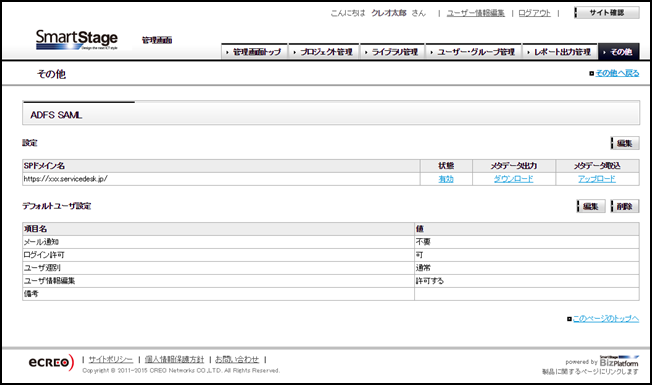Click 編集 button for デフォルトユーザ設定
The height and width of the screenshot is (385, 652).
591,206
